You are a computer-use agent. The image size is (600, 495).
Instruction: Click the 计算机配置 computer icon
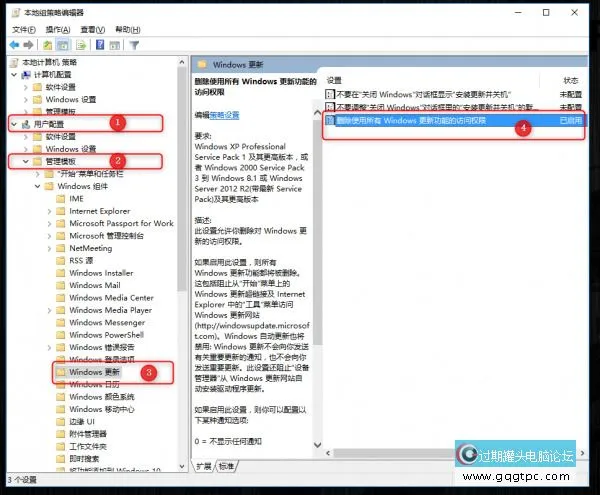coord(26,75)
